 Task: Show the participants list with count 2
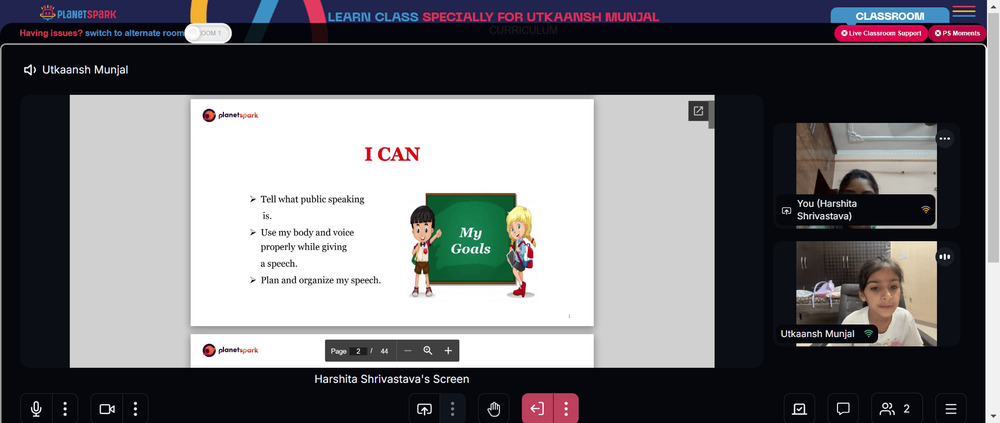point(896,409)
